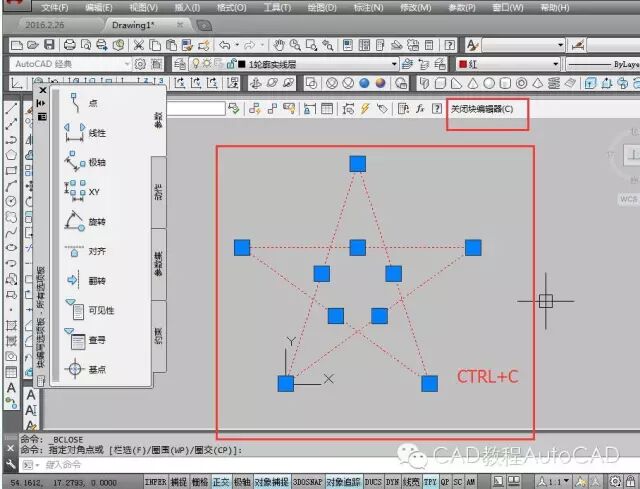Select the 查寻 lookup parameter tool
Image resolution: width=640 pixels, height=489 pixels.
point(85,340)
